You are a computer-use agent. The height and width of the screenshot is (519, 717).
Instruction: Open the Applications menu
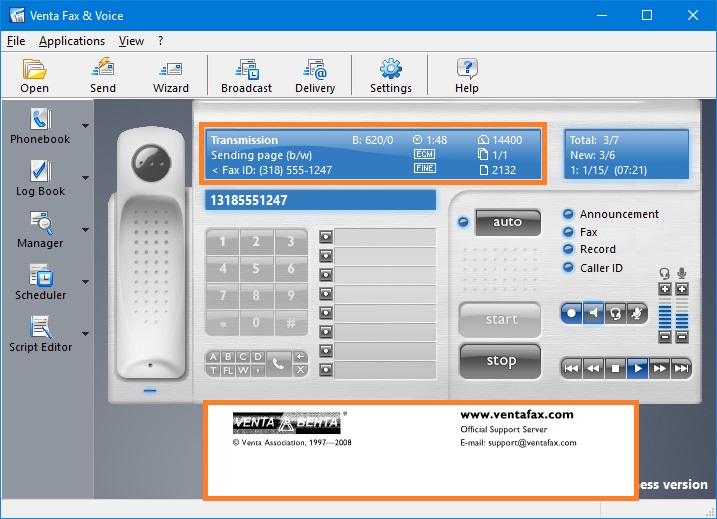(72, 41)
